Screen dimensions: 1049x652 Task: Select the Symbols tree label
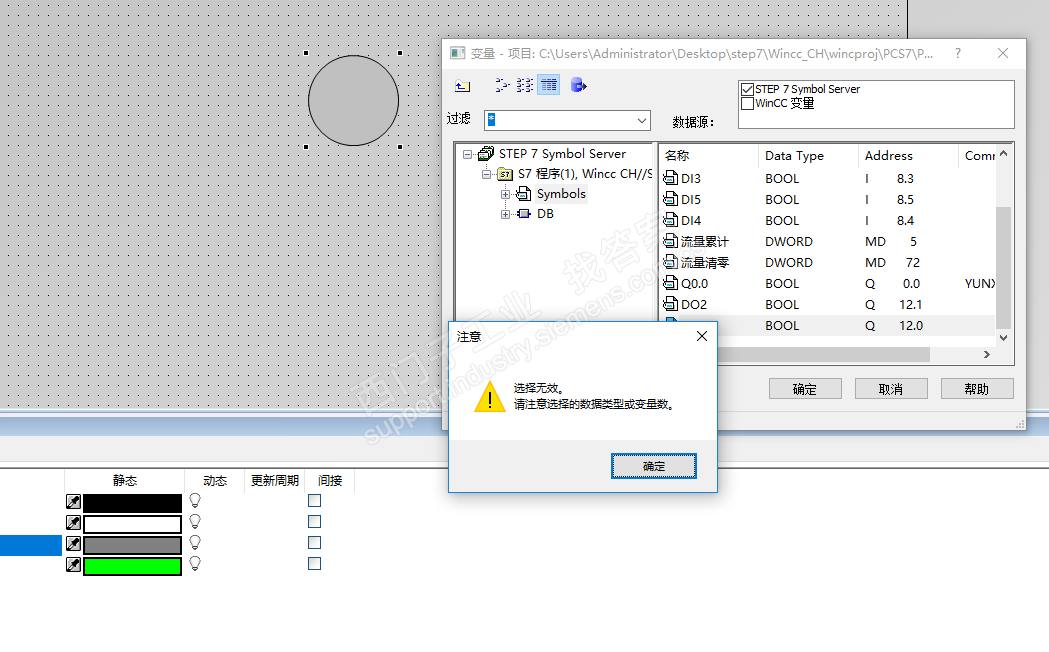pos(561,194)
